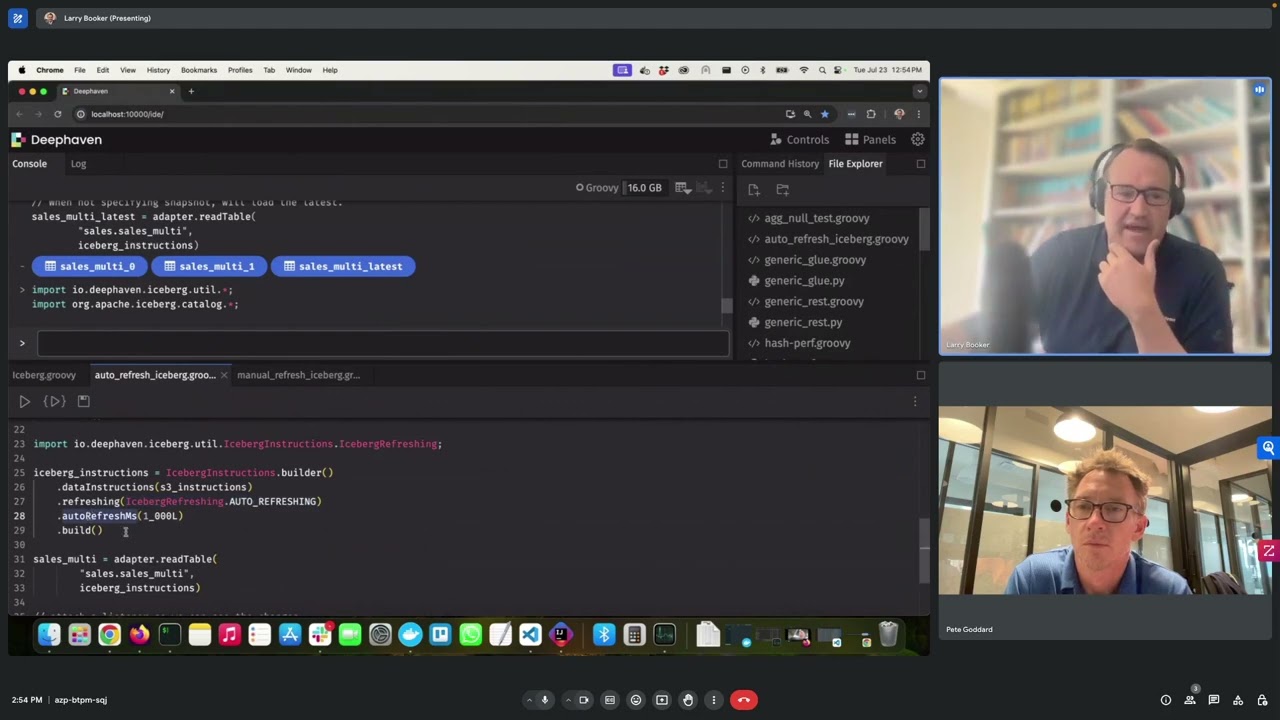Raise your hand in the call
Image resolution: width=1280 pixels, height=720 pixels.
688,700
